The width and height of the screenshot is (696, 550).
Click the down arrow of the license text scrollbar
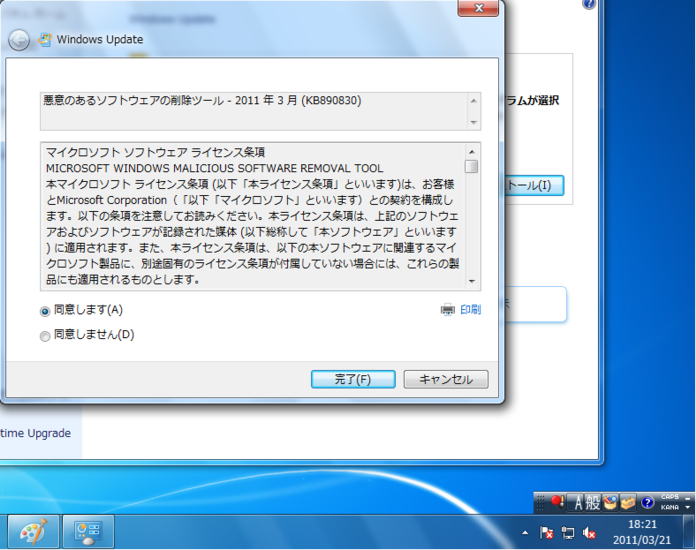click(472, 281)
